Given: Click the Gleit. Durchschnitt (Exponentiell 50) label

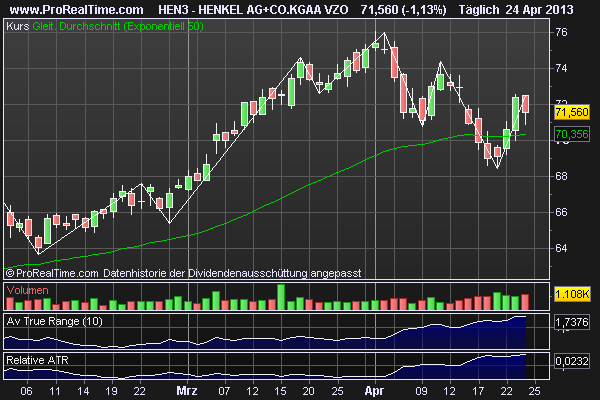Looking at the screenshot, I should point(118,26).
